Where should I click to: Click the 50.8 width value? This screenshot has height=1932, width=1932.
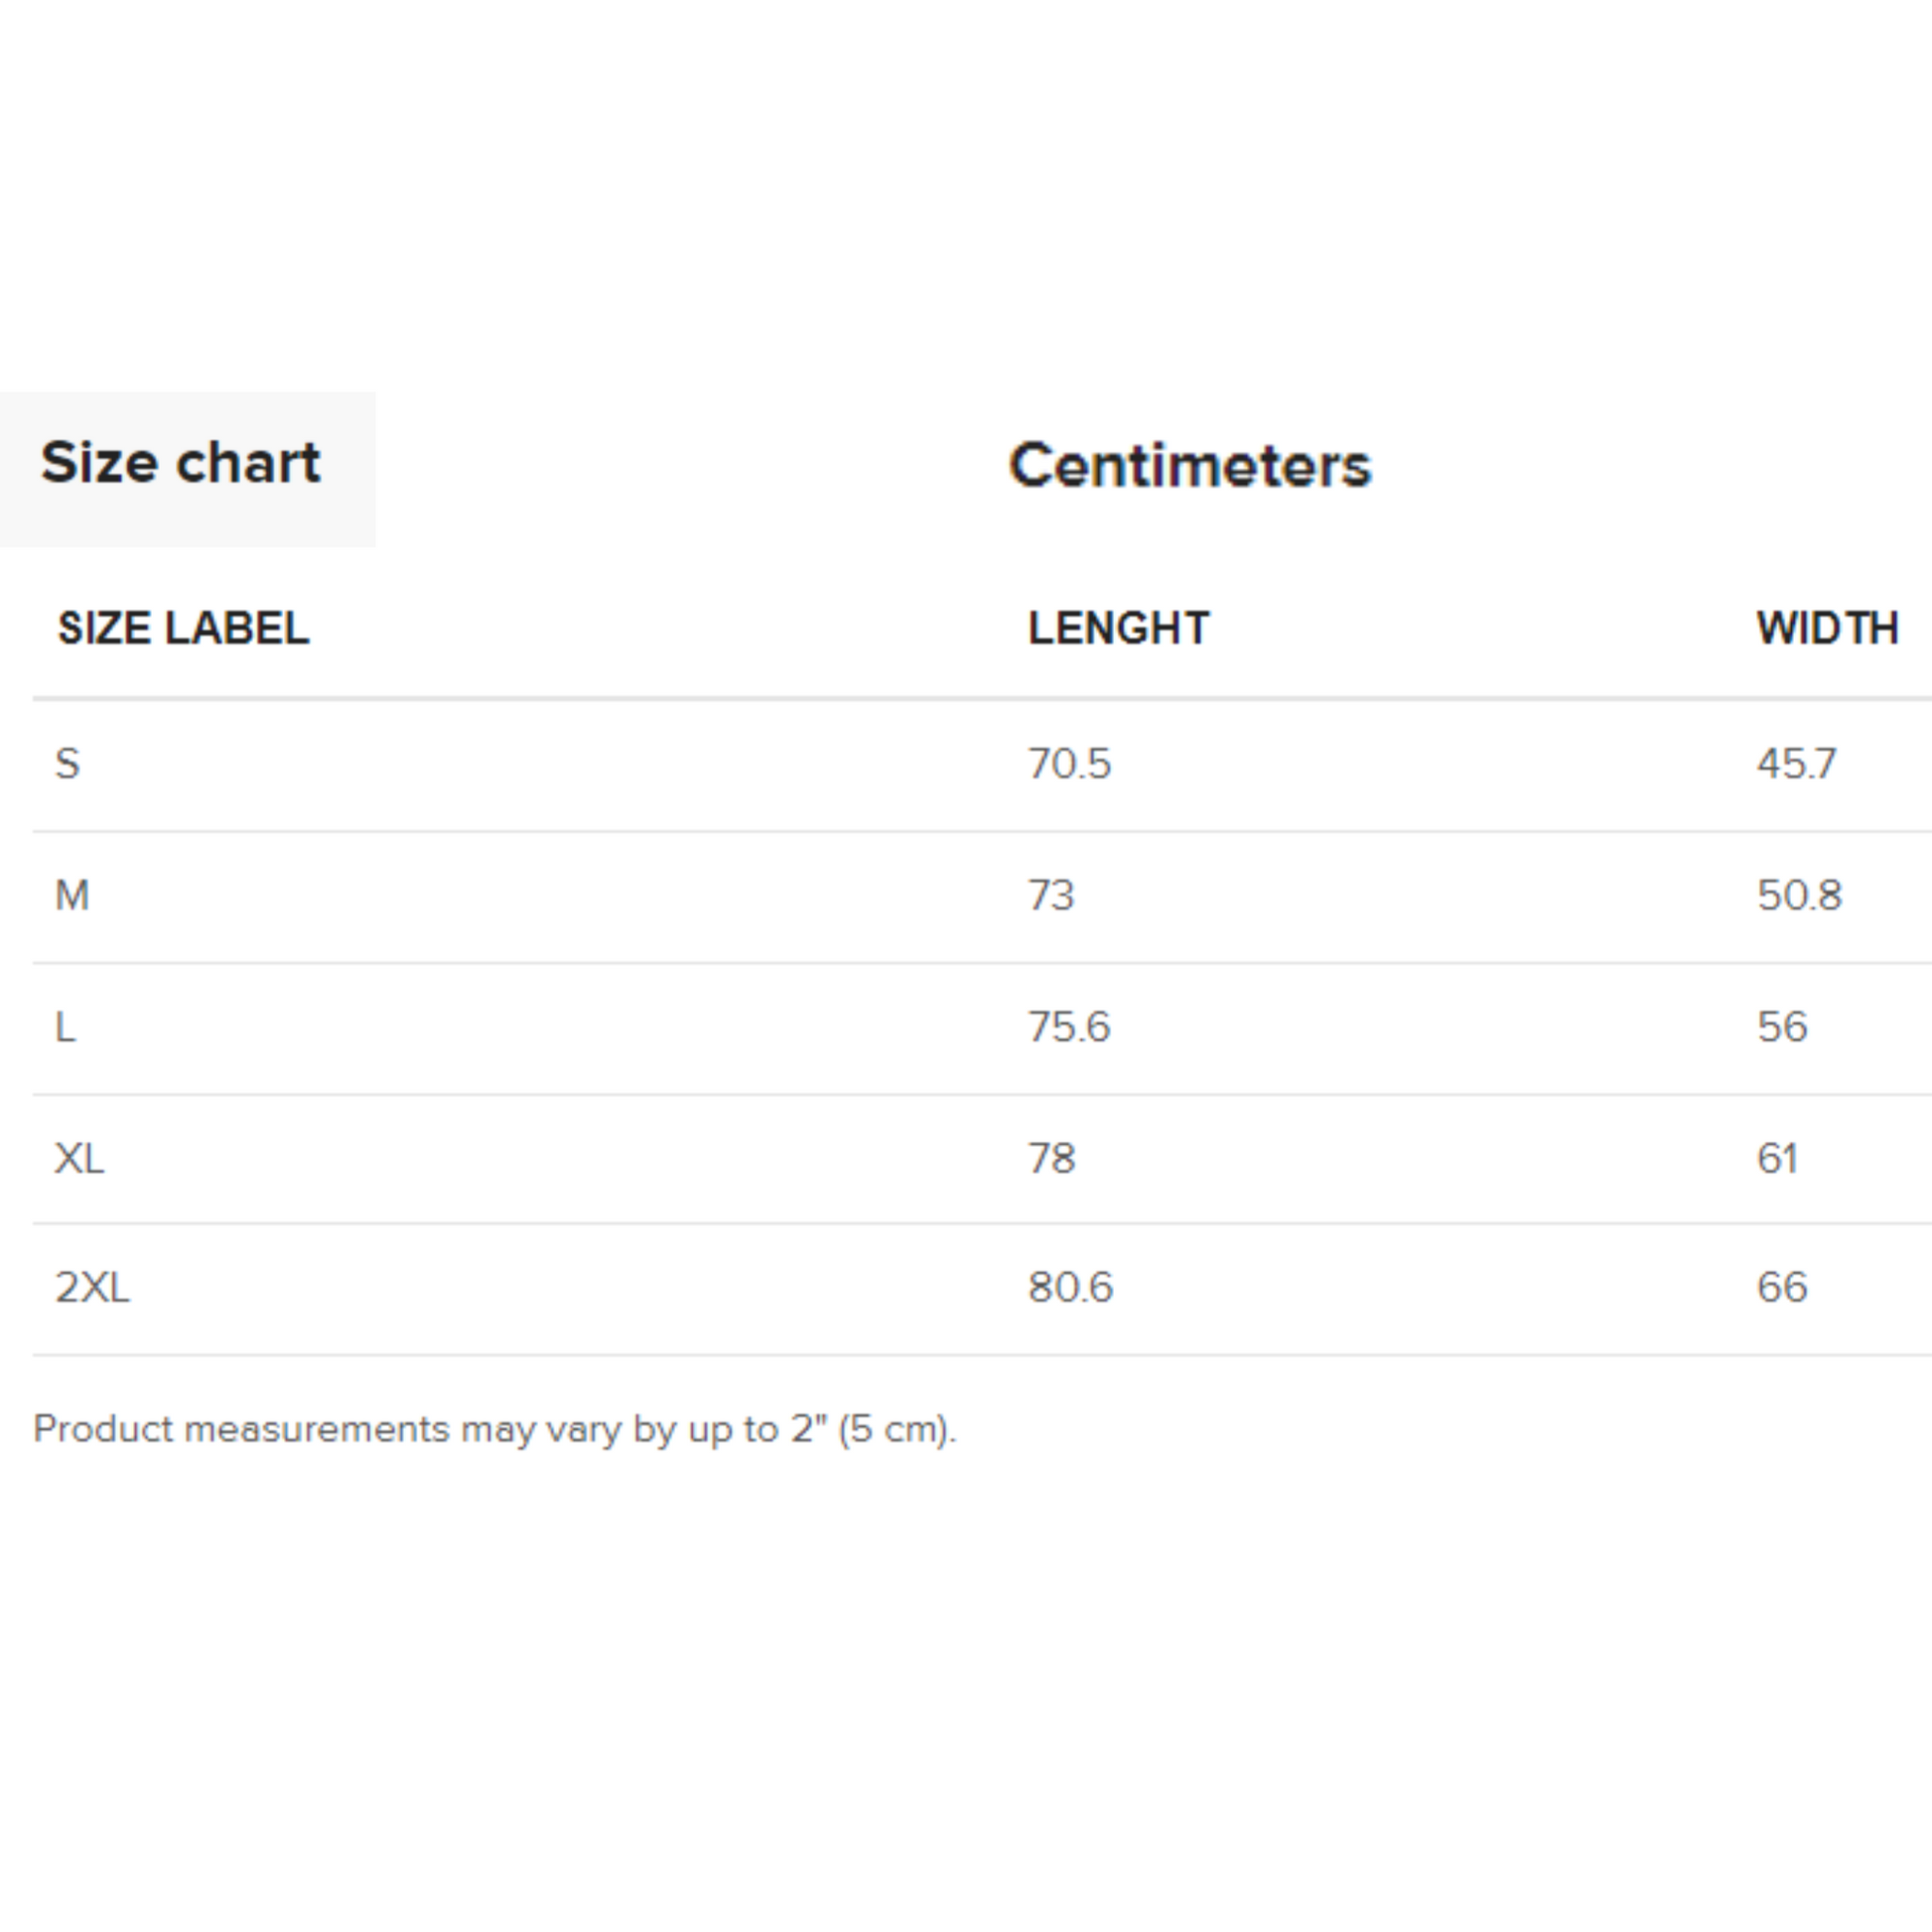pos(1799,895)
